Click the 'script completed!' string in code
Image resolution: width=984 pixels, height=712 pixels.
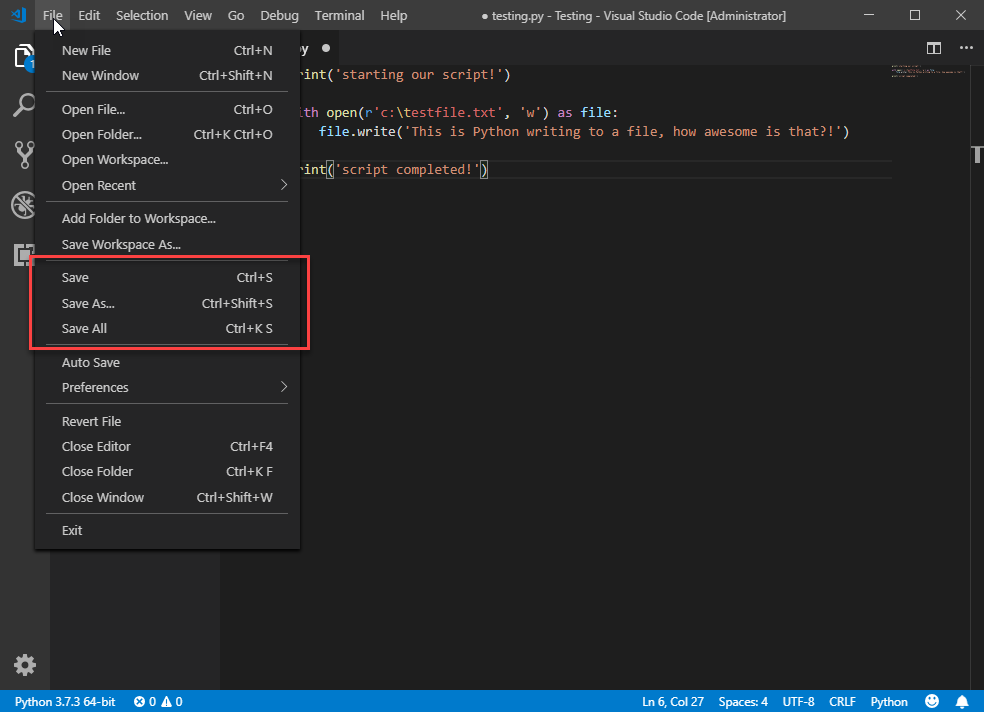407,169
